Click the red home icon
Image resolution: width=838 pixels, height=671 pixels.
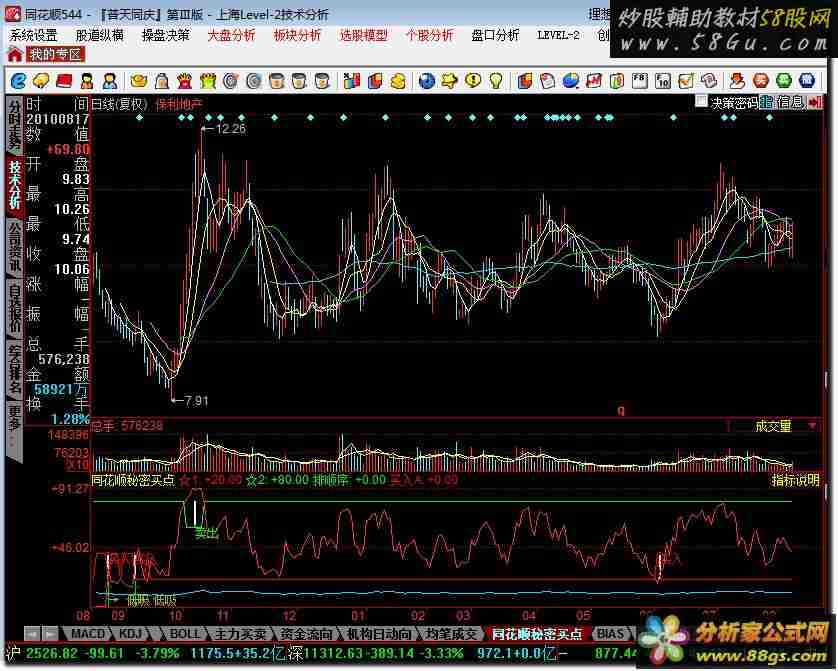point(14,54)
